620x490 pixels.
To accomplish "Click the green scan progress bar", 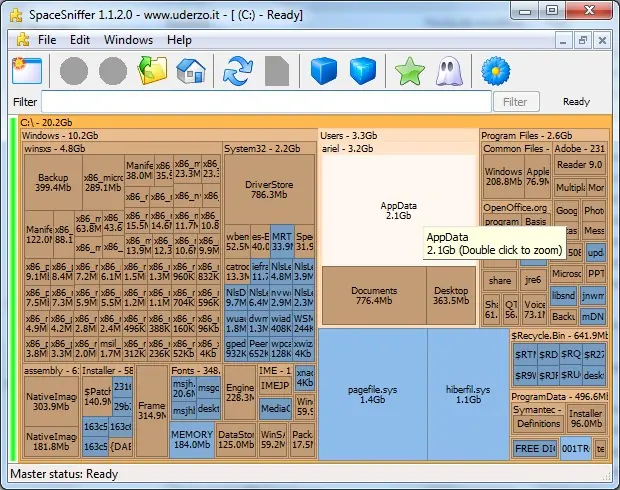I will [x=13, y=289].
